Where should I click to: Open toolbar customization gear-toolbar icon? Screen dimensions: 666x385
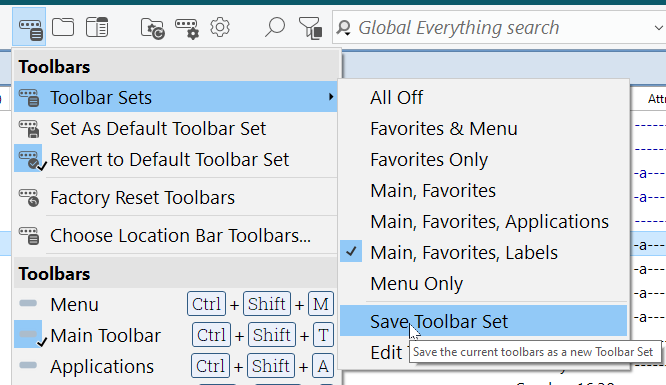[x=187, y=28]
